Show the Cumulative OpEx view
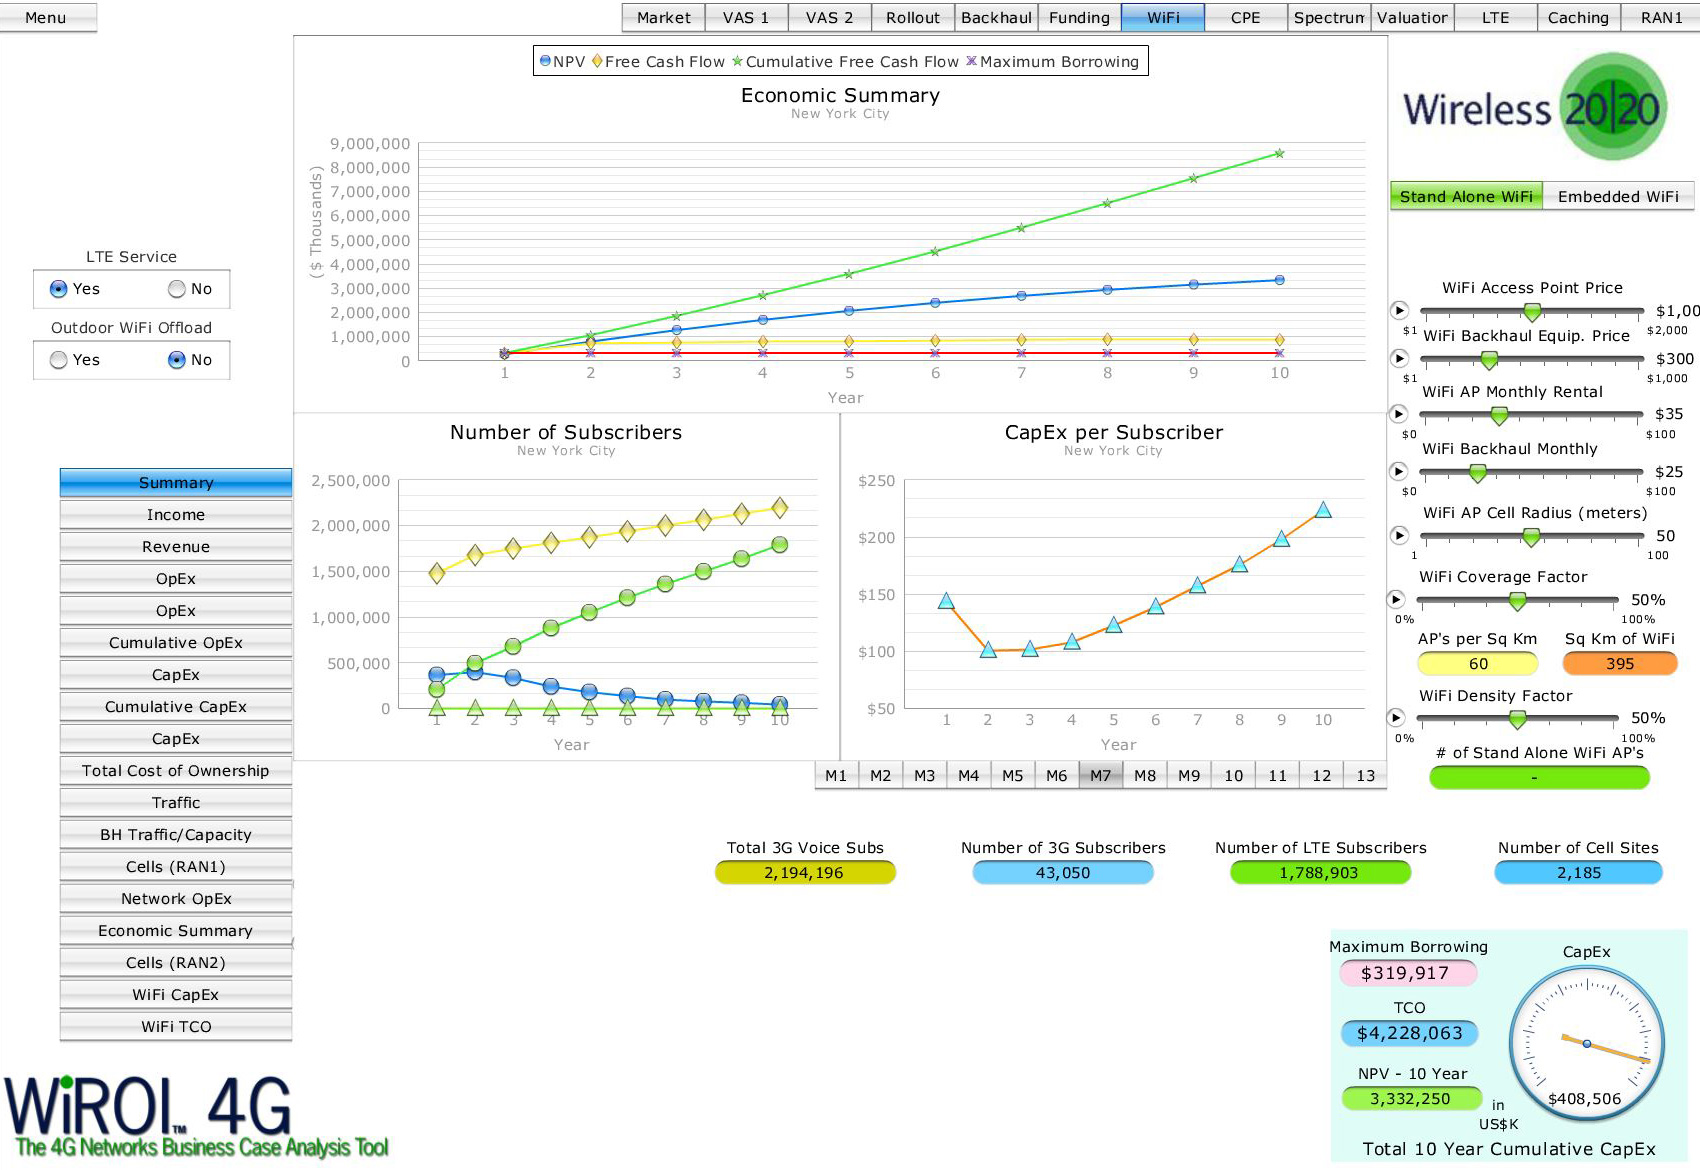 (x=176, y=643)
